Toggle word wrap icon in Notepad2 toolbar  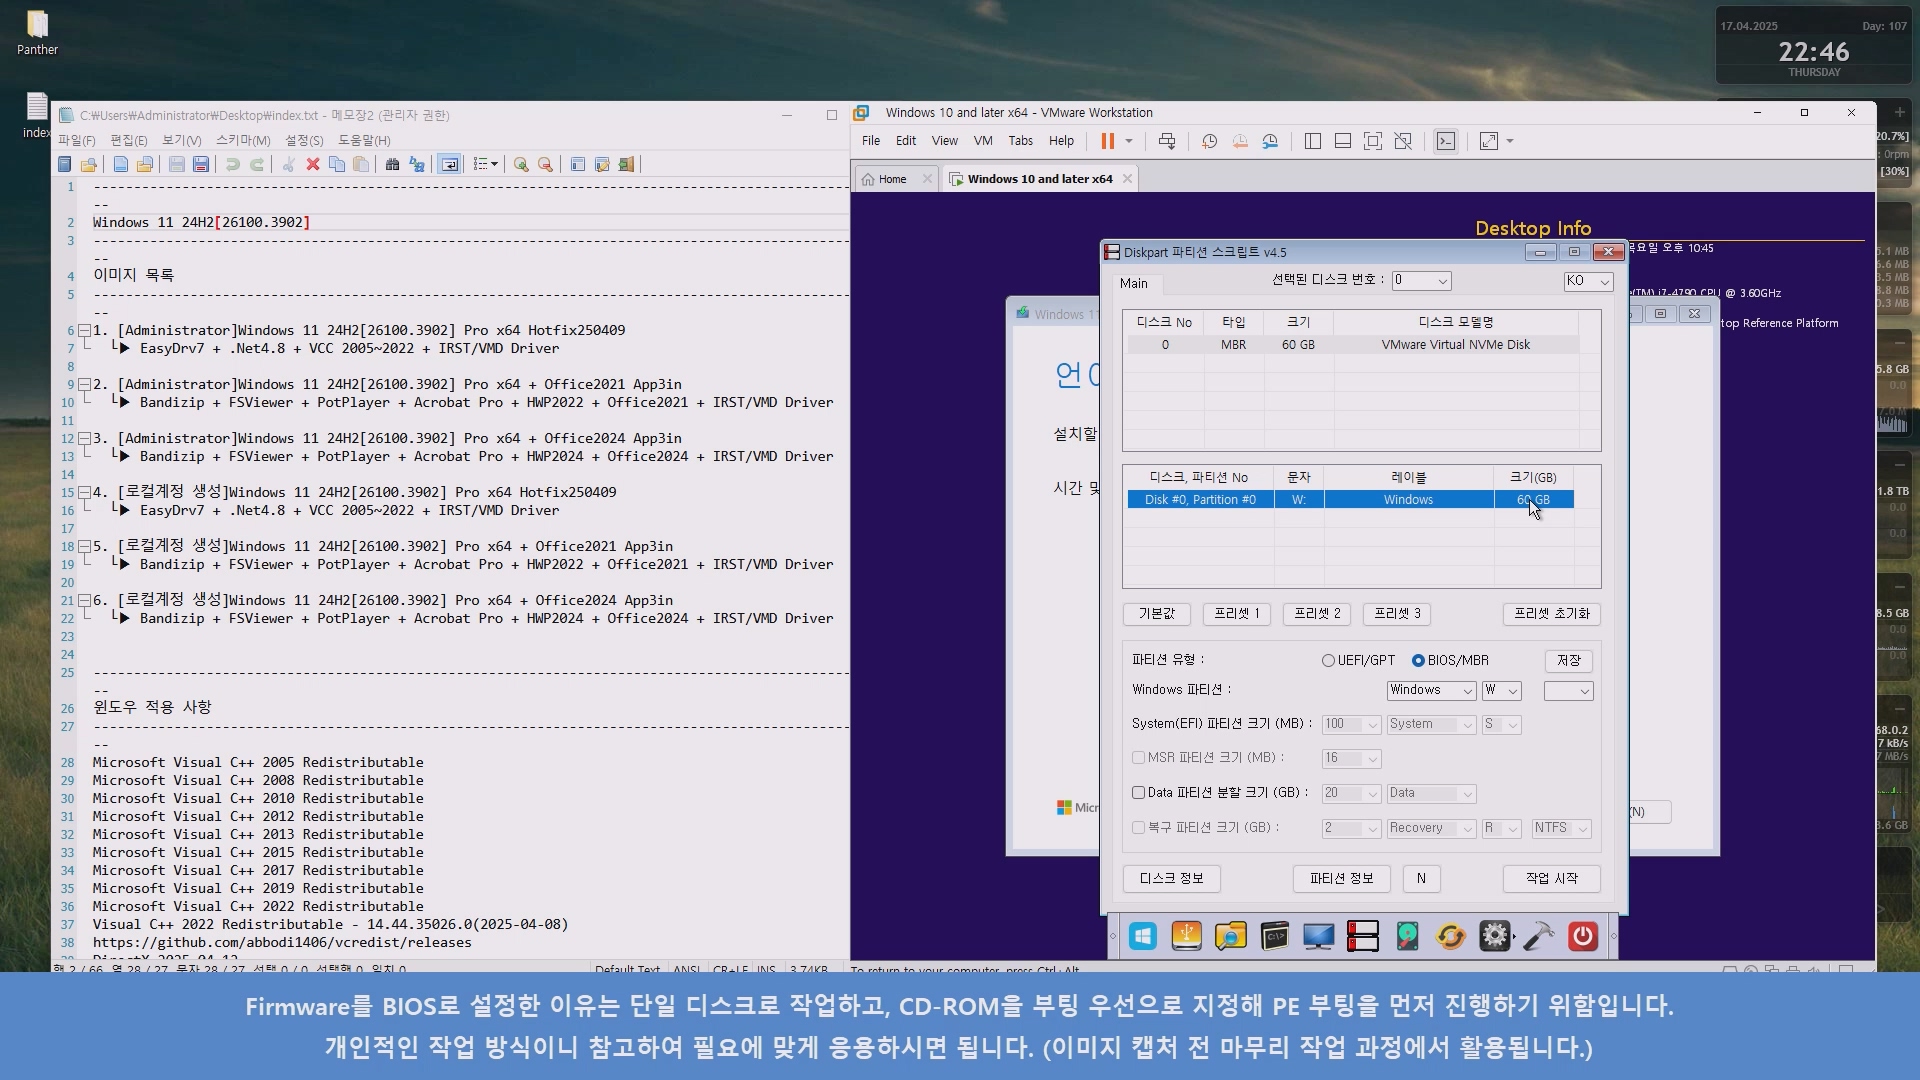(x=450, y=164)
